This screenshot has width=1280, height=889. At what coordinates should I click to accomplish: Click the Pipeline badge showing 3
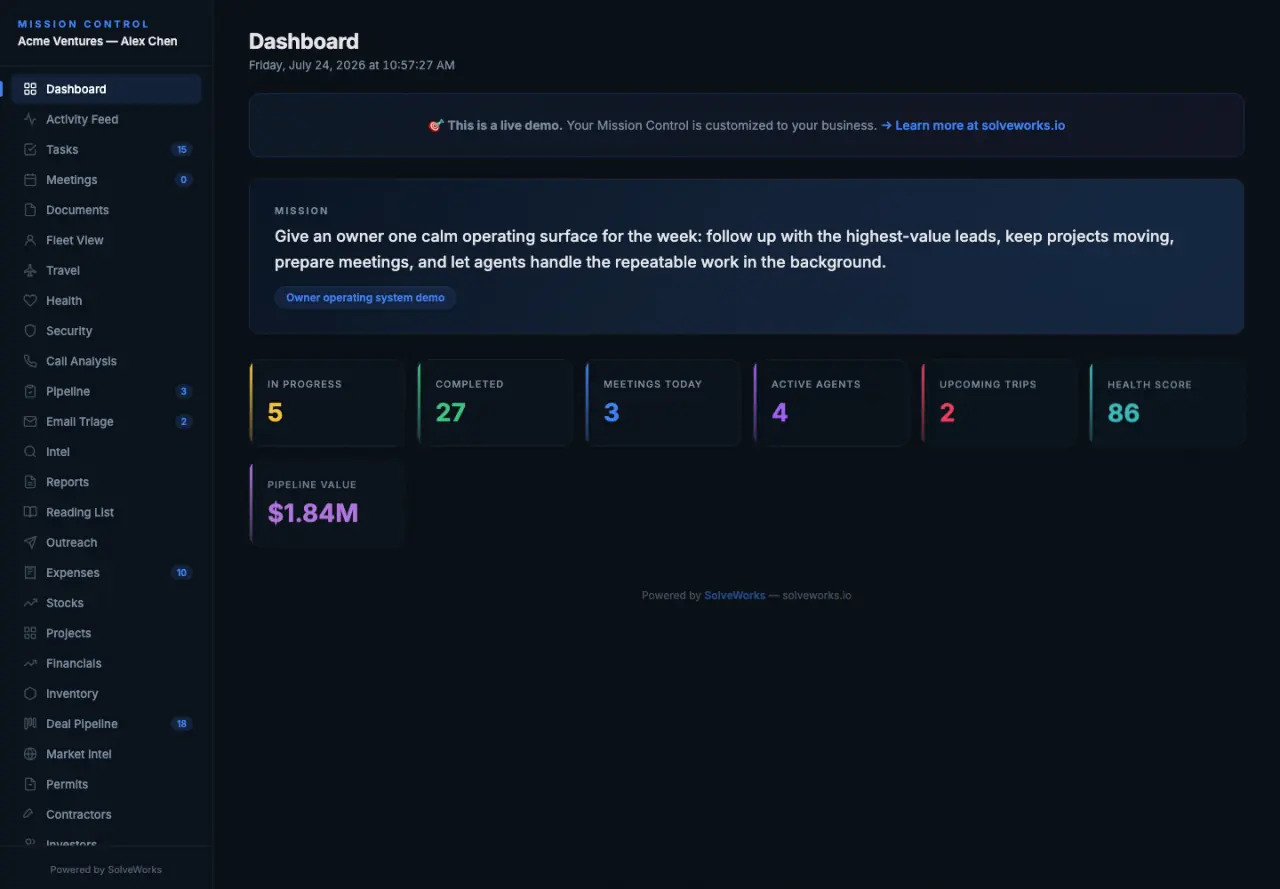coord(183,391)
